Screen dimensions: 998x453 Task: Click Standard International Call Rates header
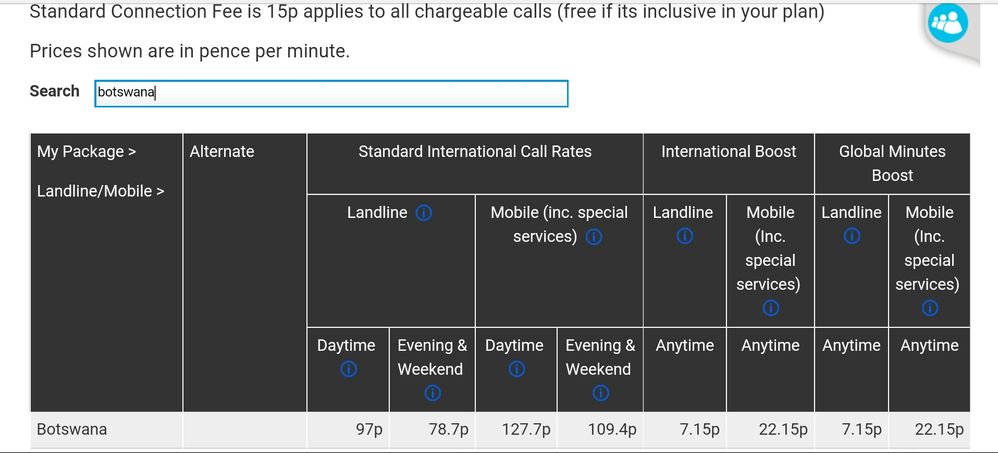tap(475, 152)
